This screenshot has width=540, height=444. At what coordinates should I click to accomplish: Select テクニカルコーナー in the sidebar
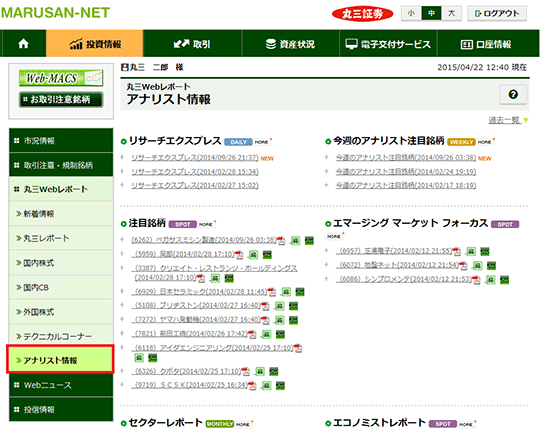61,336
